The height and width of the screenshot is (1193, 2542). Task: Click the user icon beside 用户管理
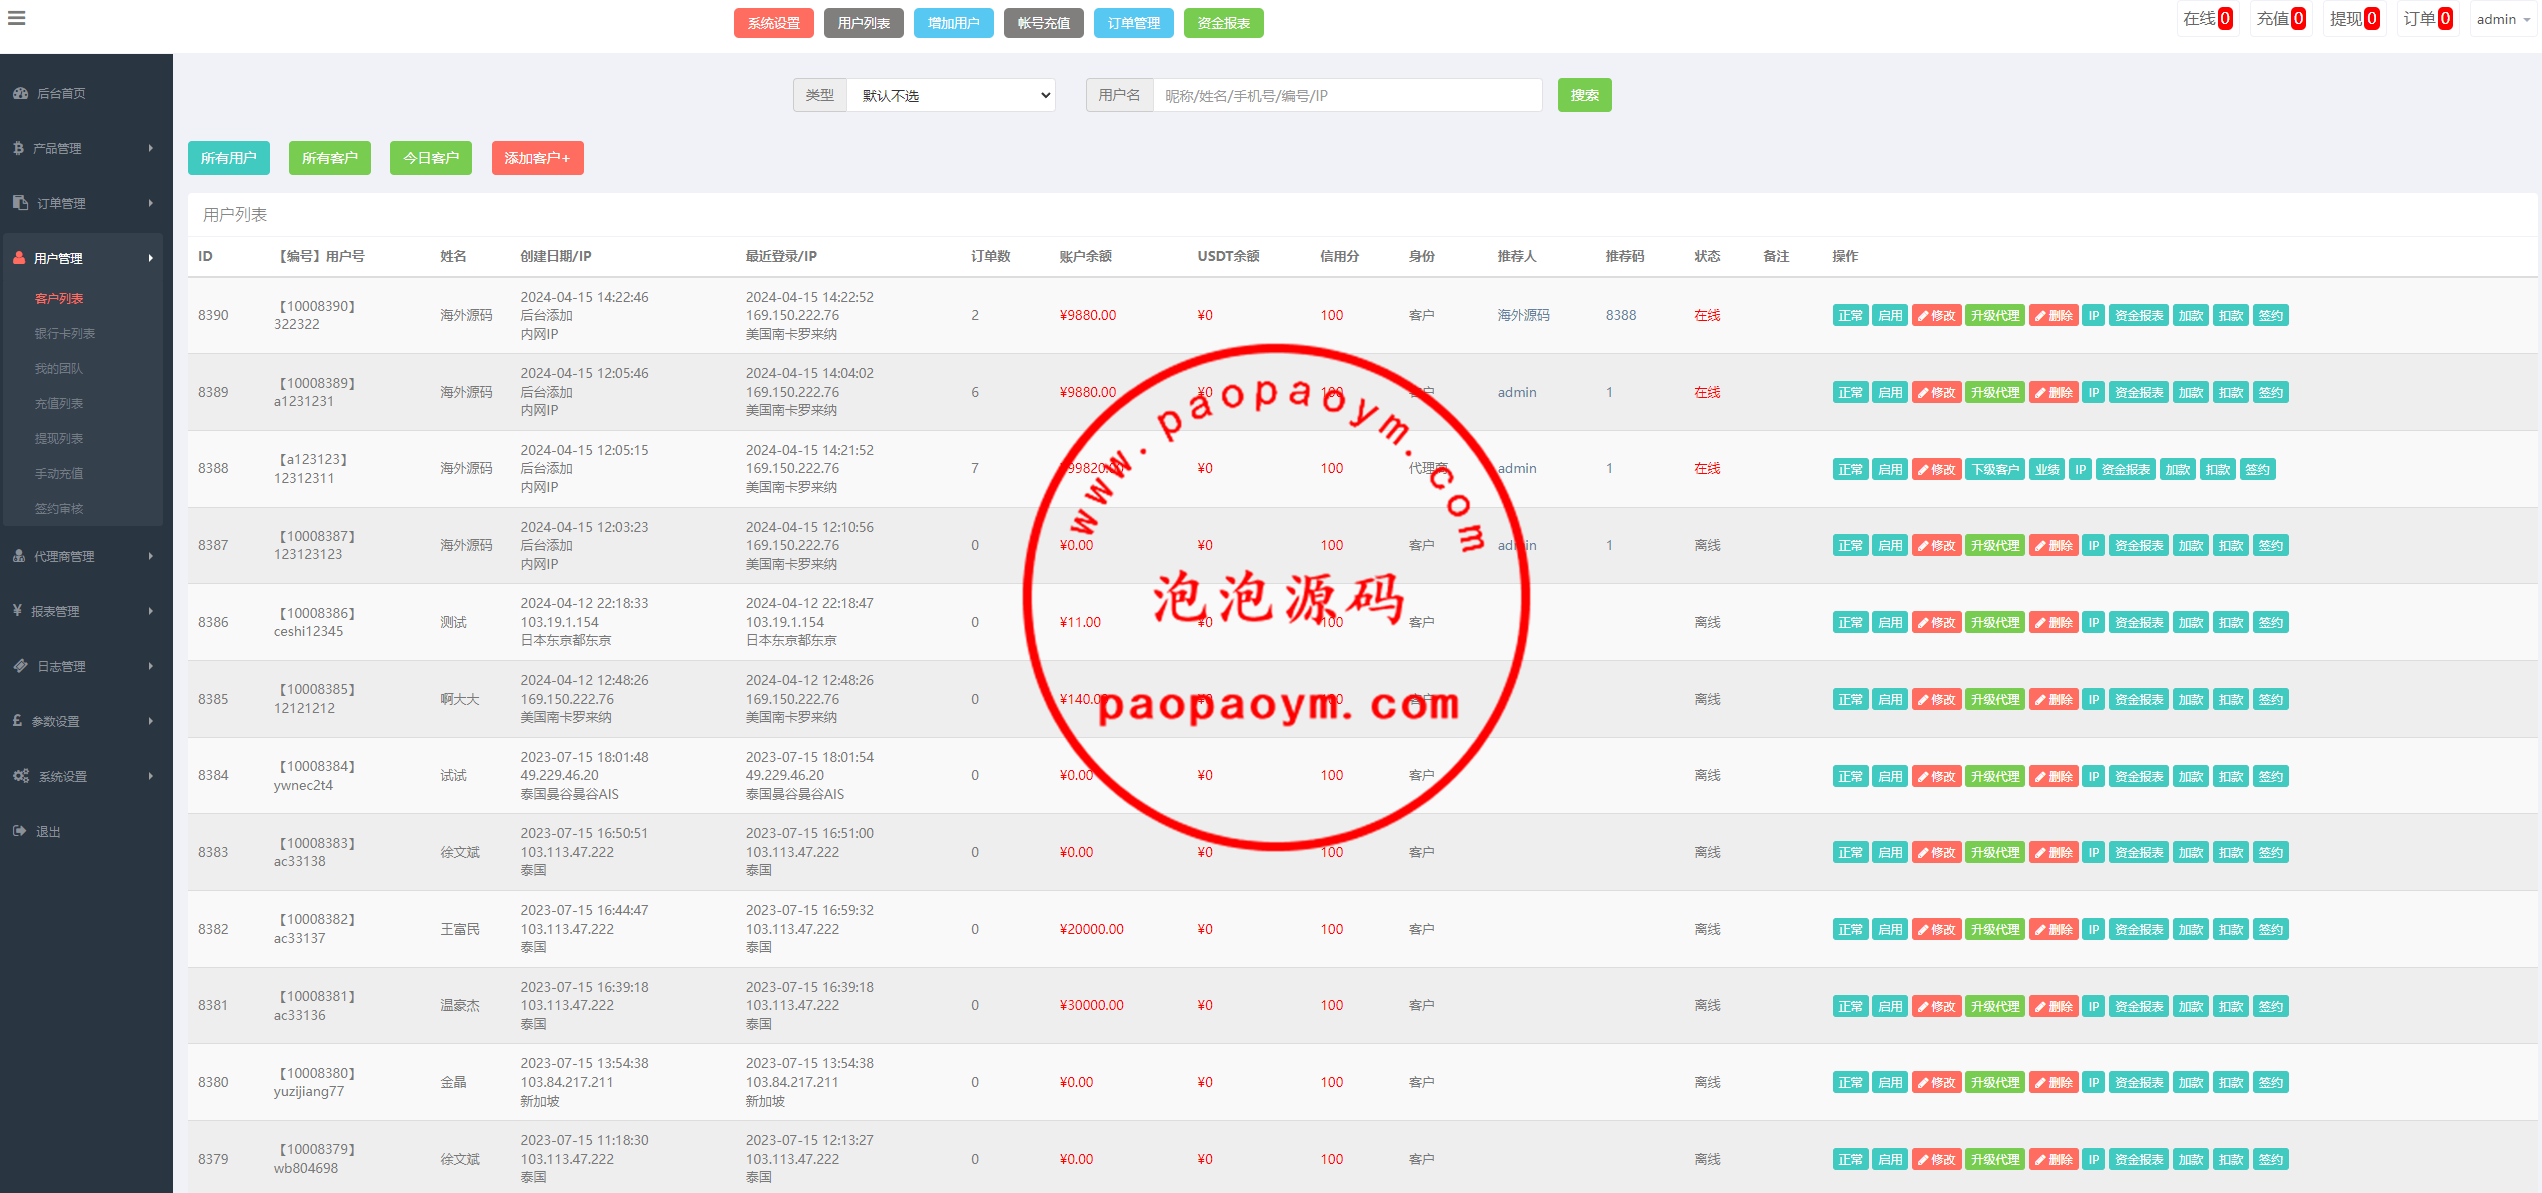pyautogui.click(x=19, y=258)
